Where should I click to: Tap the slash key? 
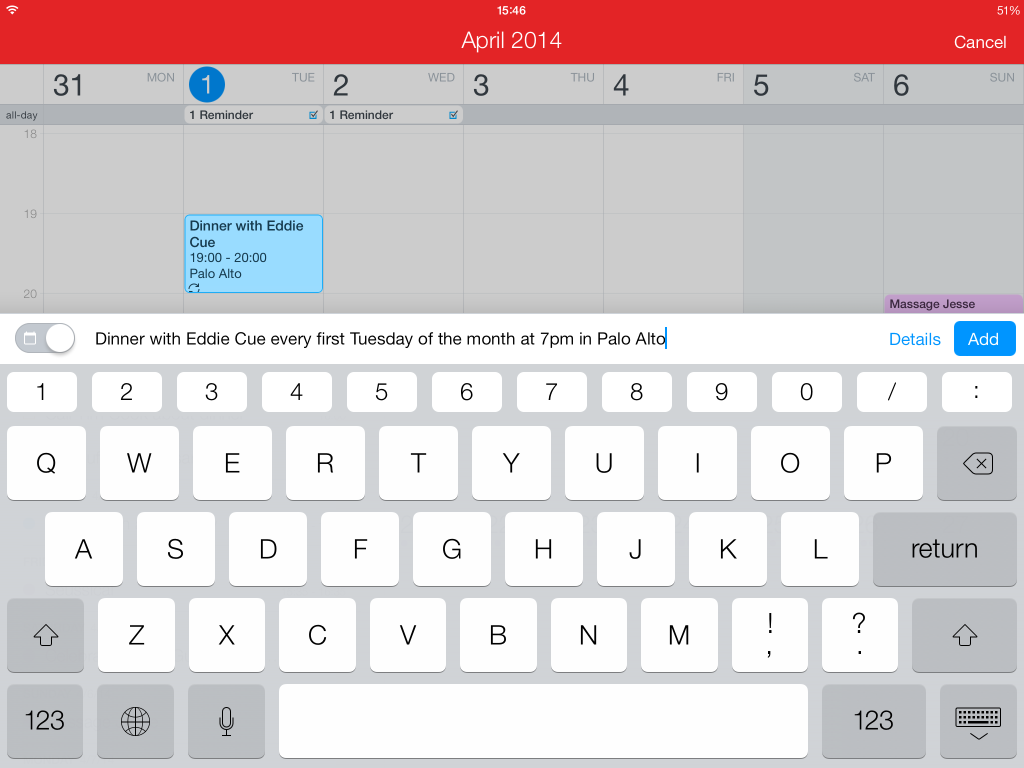[891, 392]
